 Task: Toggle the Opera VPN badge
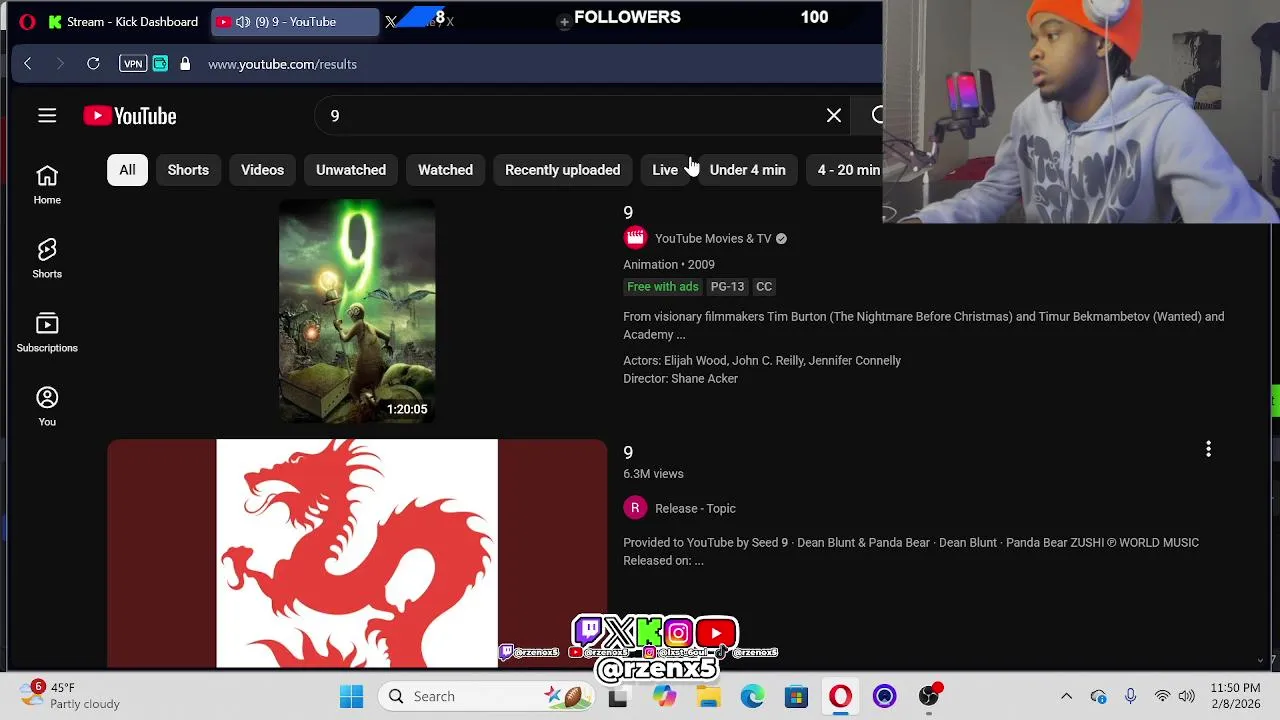(132, 64)
